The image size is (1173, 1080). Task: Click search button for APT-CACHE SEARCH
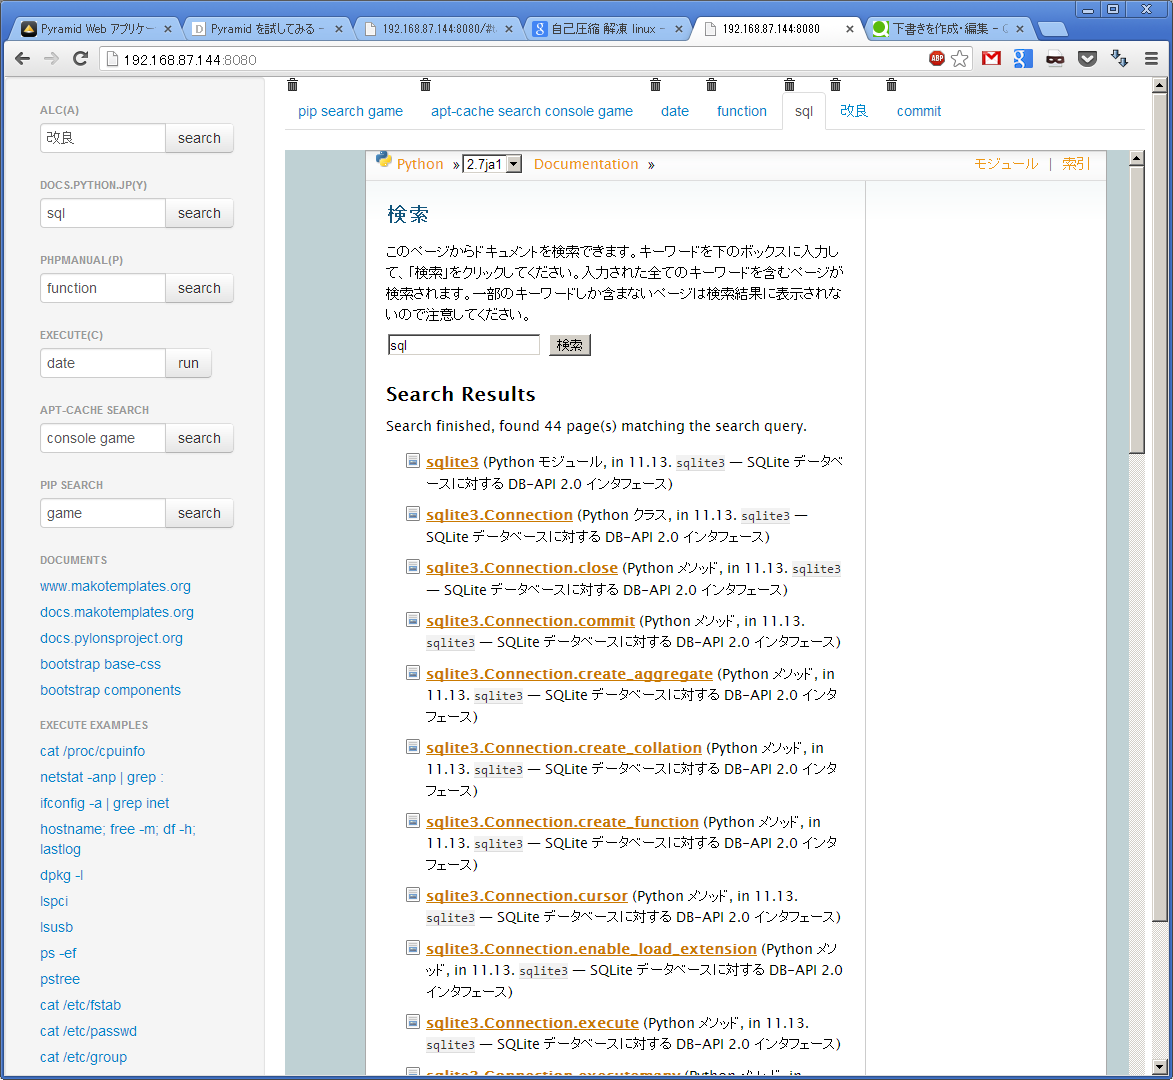click(x=199, y=438)
